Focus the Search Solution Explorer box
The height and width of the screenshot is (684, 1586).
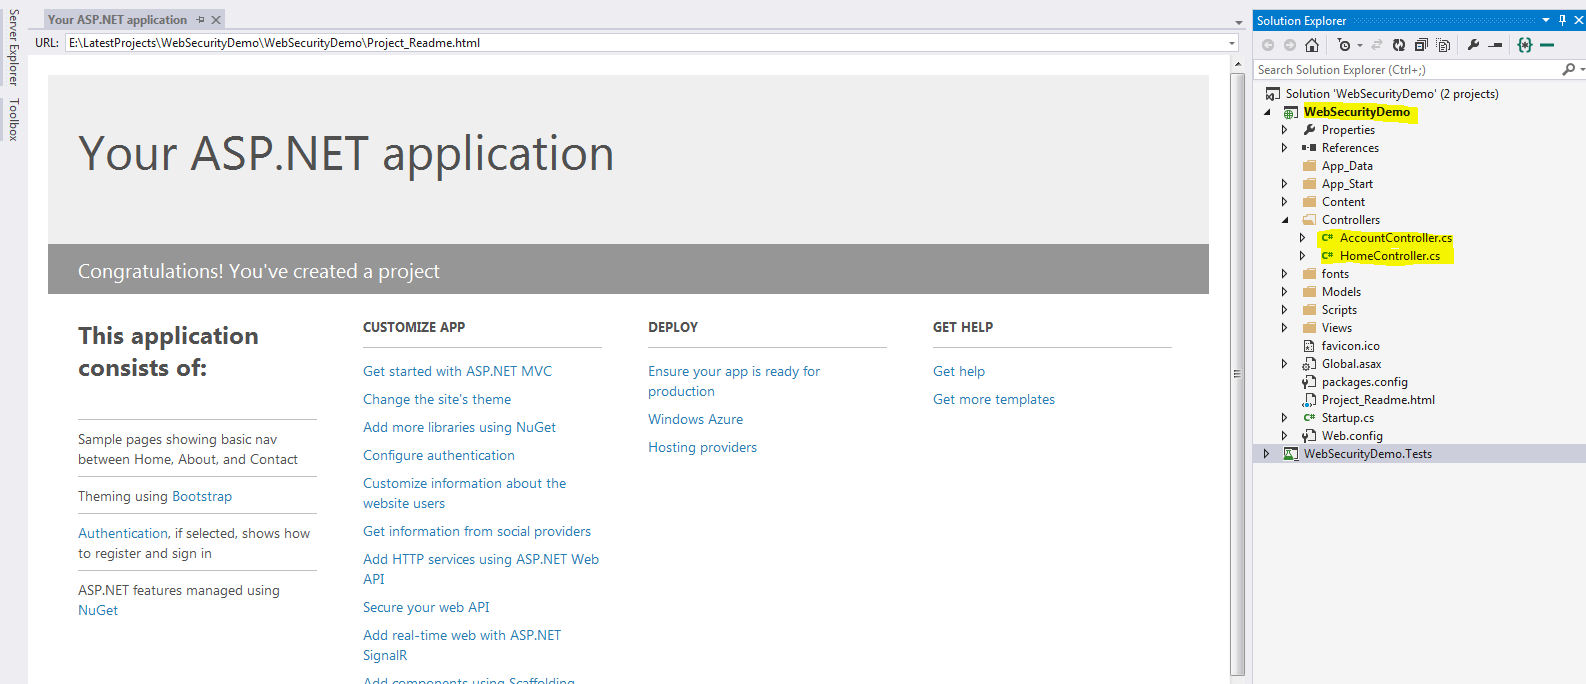[x=1408, y=69]
